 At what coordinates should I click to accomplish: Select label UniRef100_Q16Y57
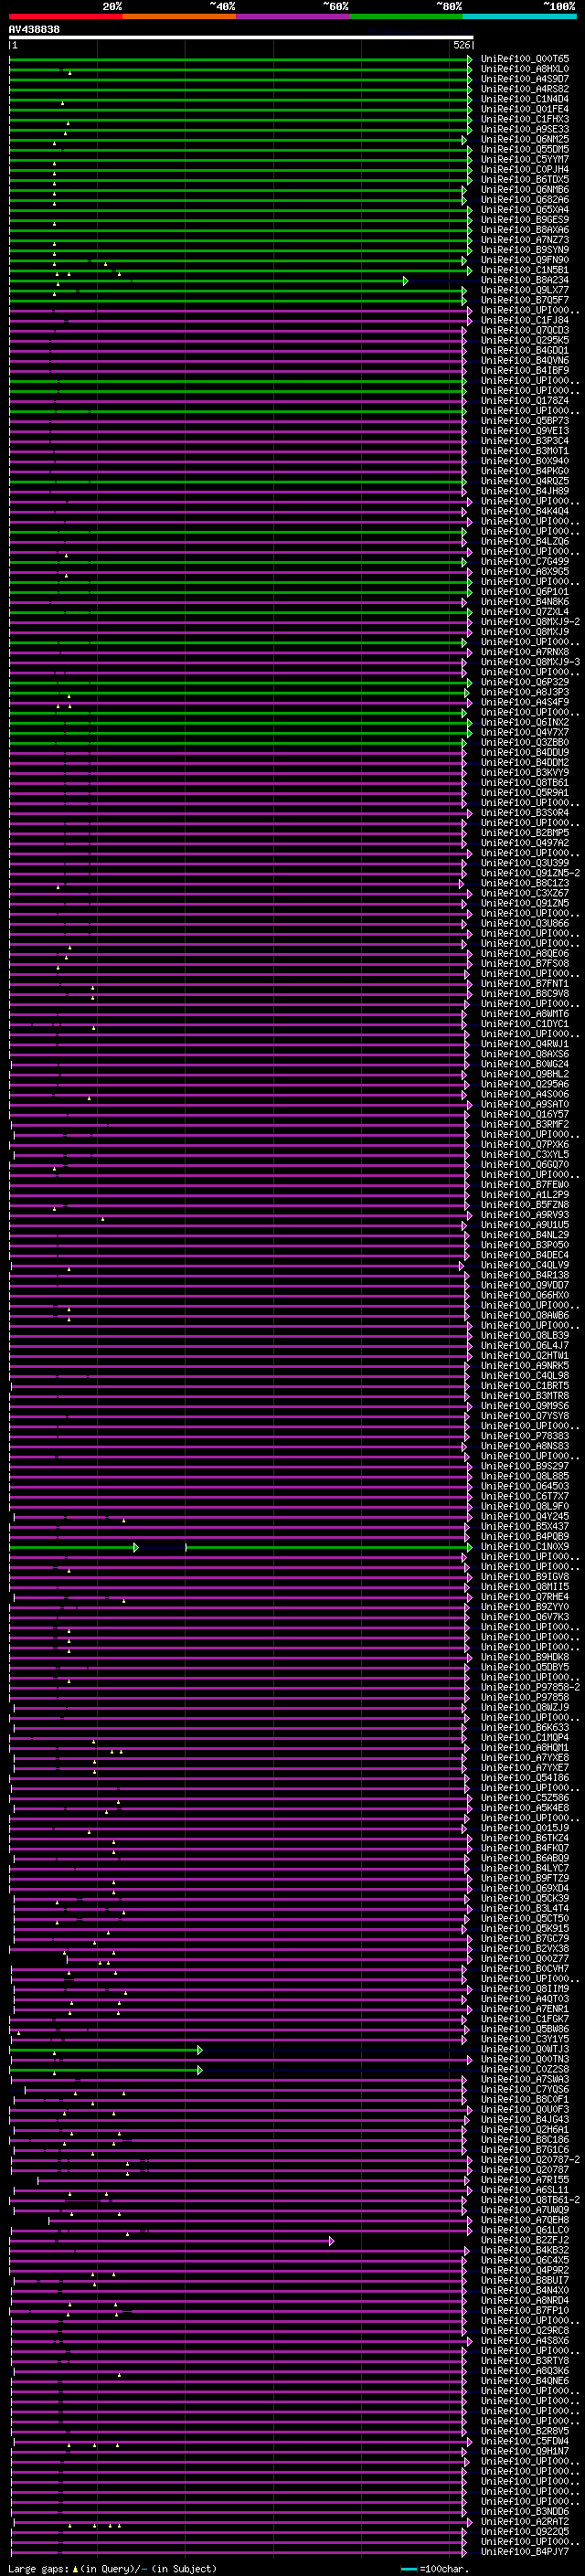coord(525,1114)
